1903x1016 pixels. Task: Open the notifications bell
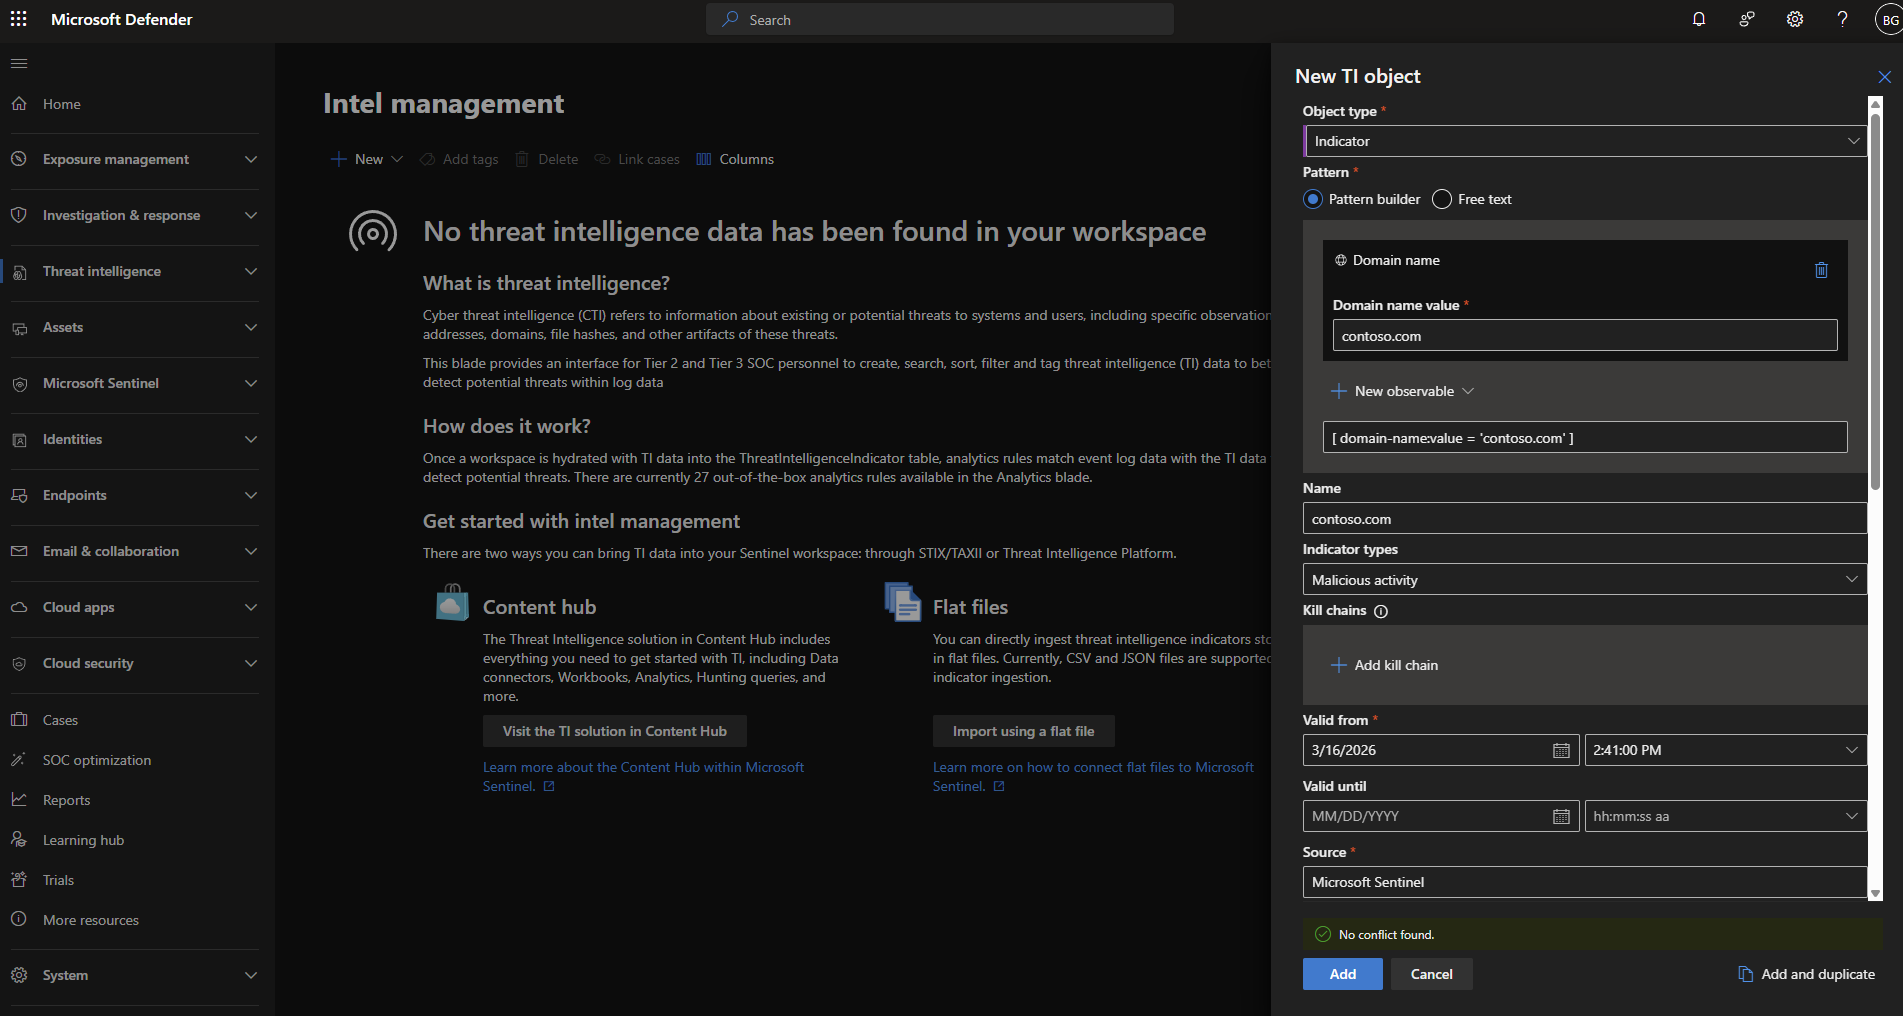pos(1698,20)
